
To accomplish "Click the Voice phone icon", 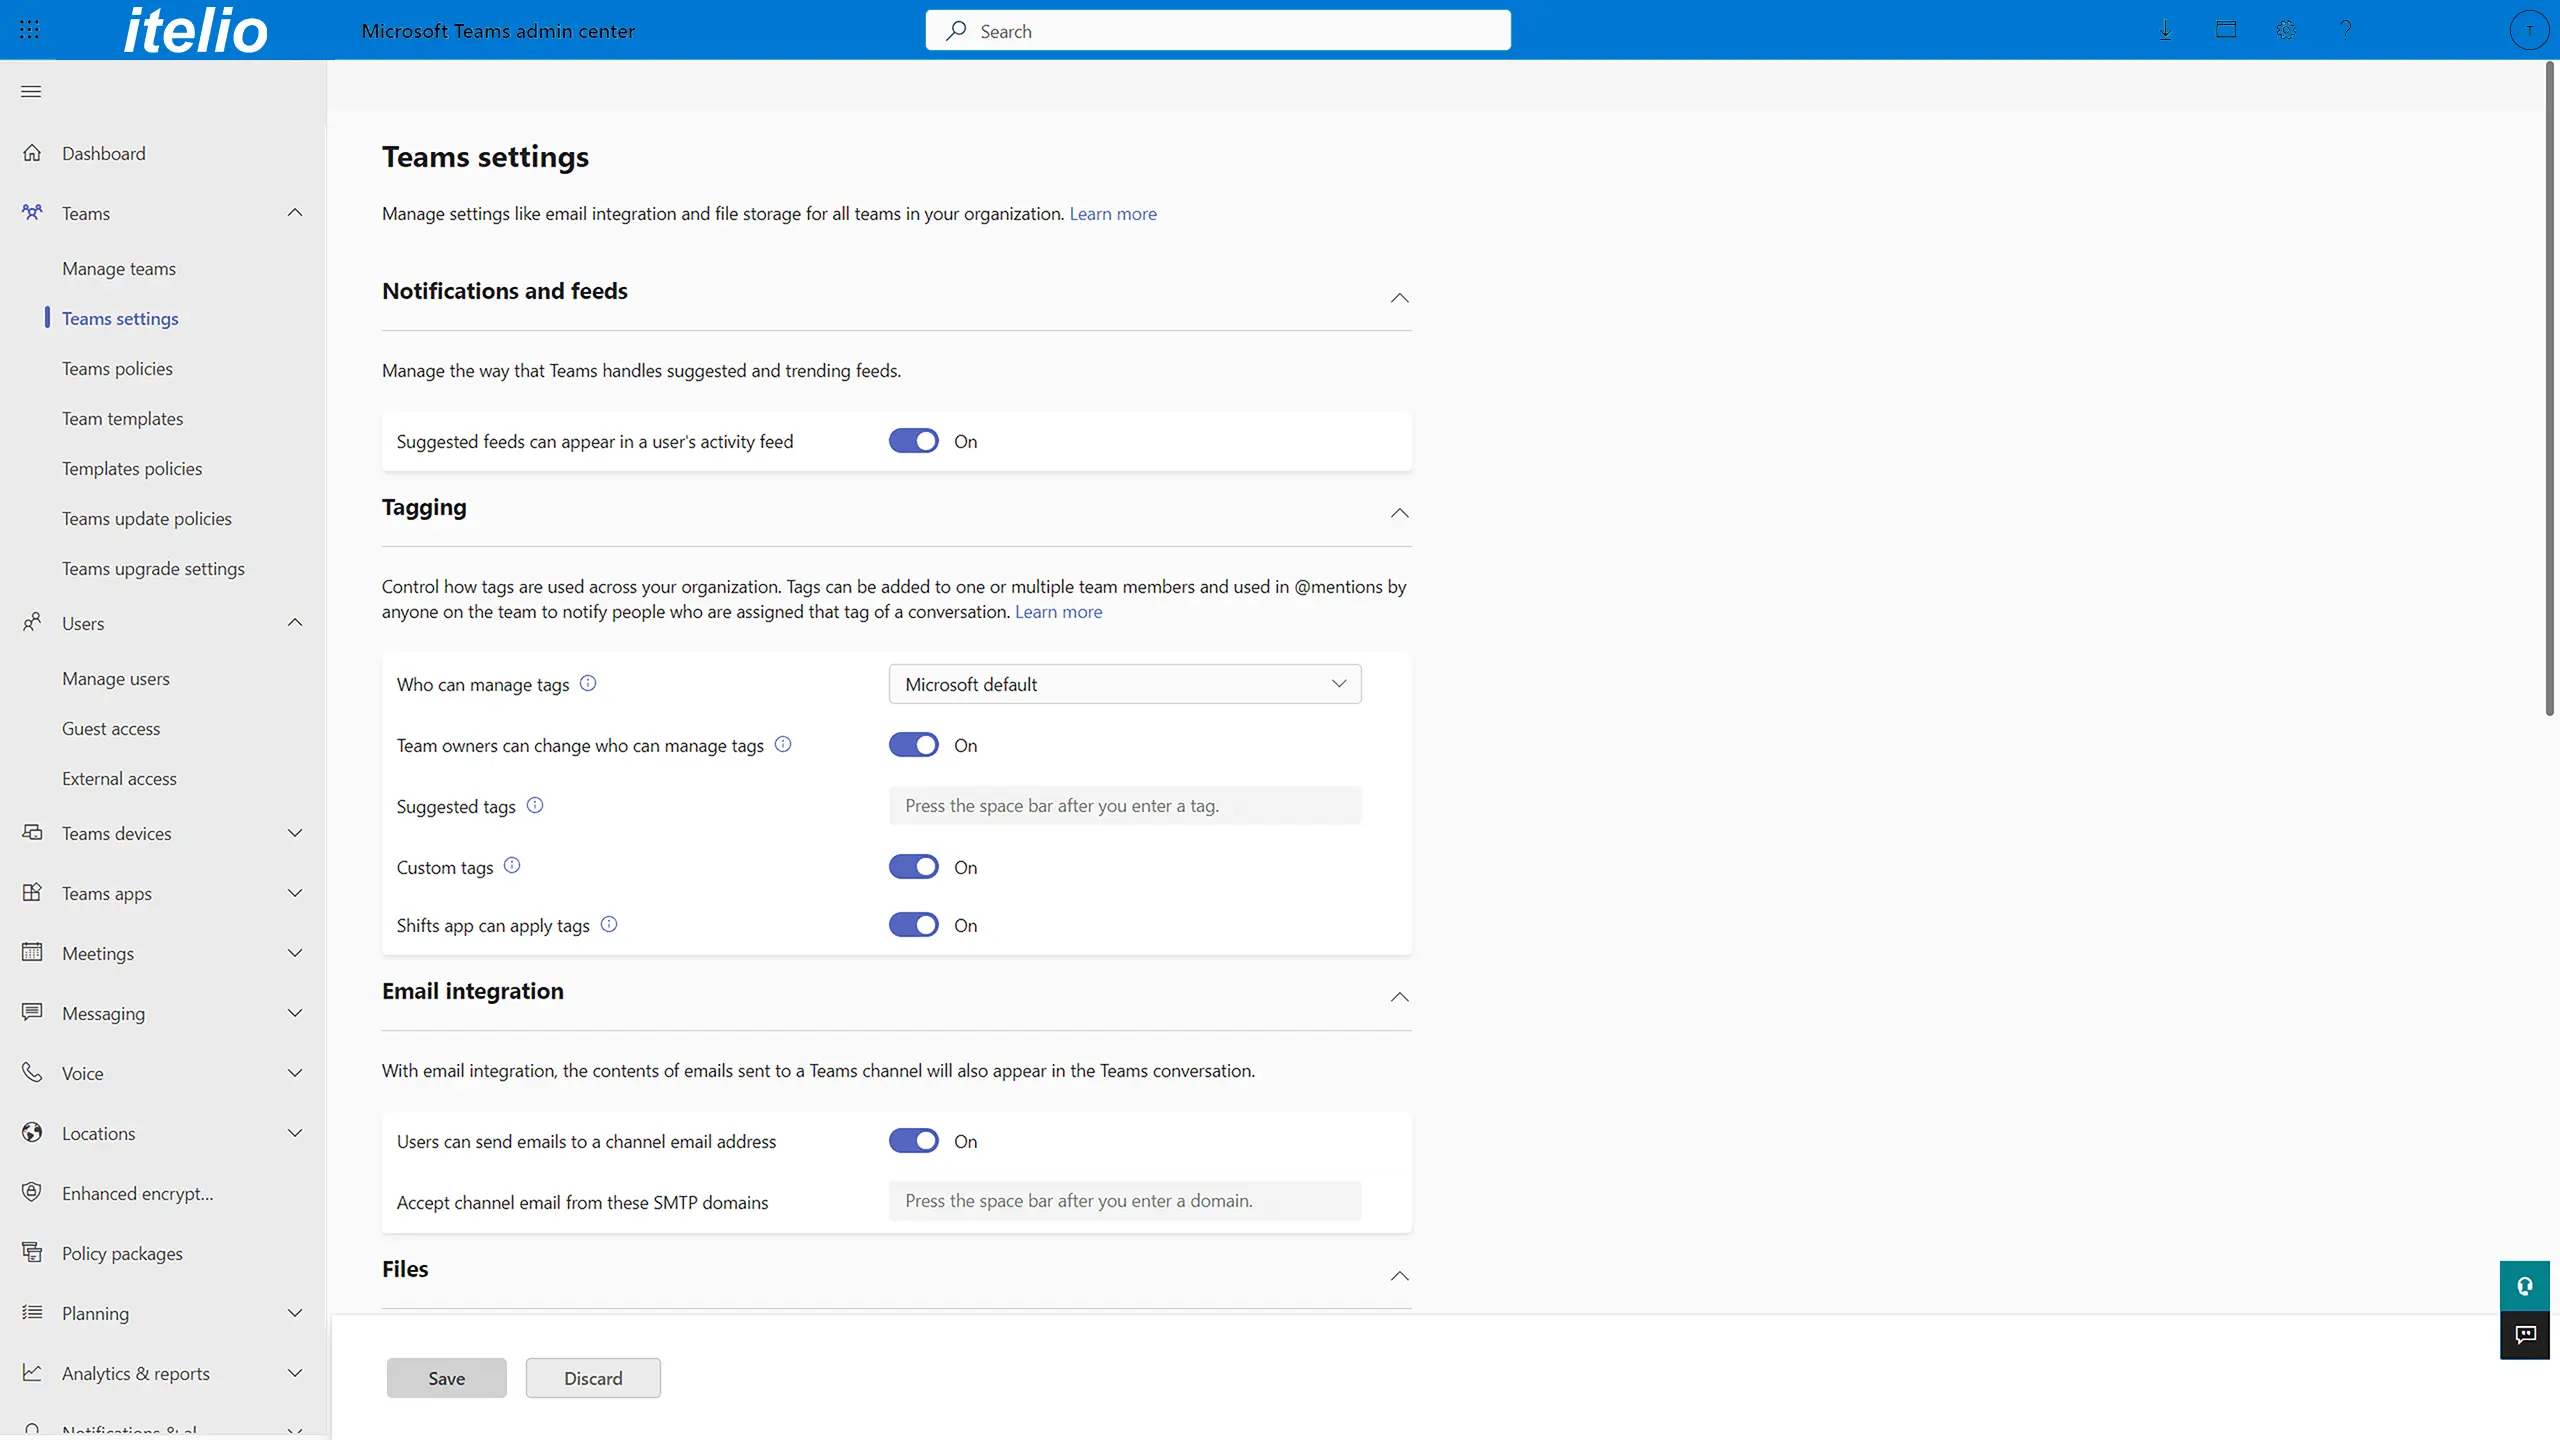I will tap(32, 1073).
